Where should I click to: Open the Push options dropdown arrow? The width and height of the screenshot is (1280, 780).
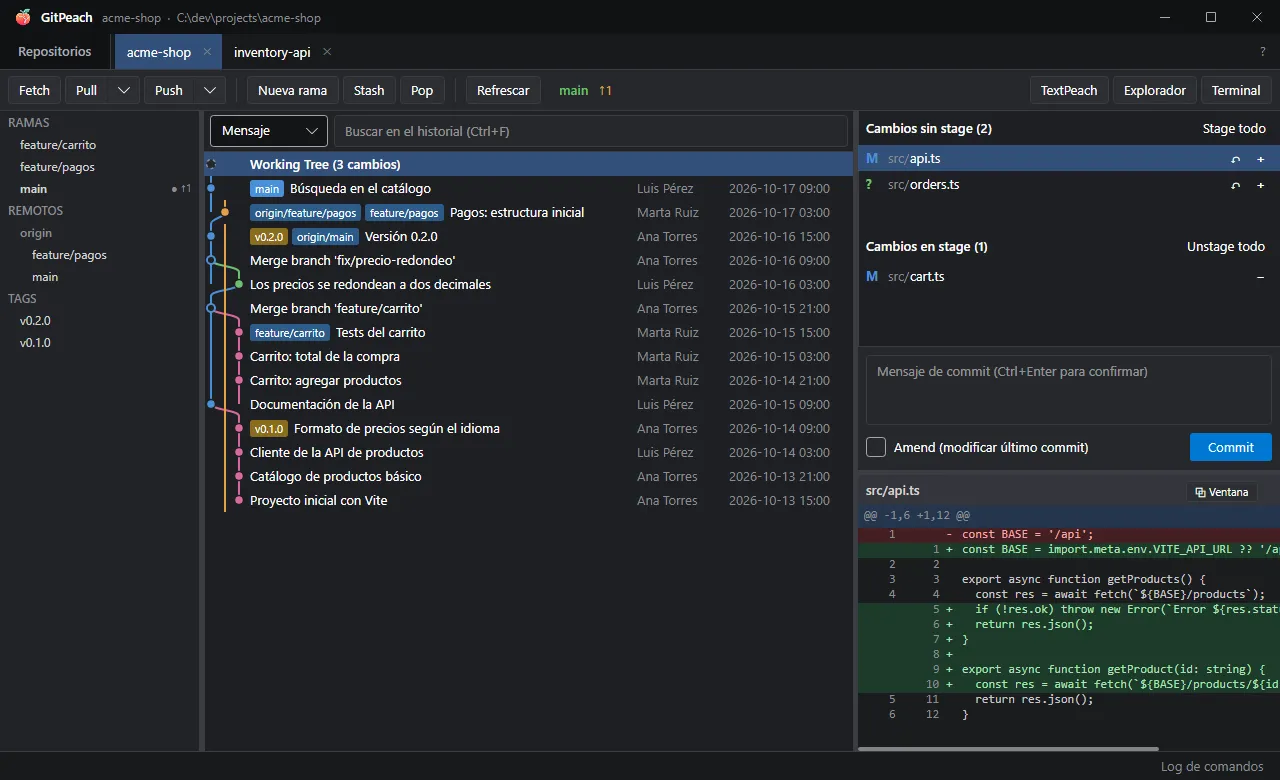tap(210, 90)
